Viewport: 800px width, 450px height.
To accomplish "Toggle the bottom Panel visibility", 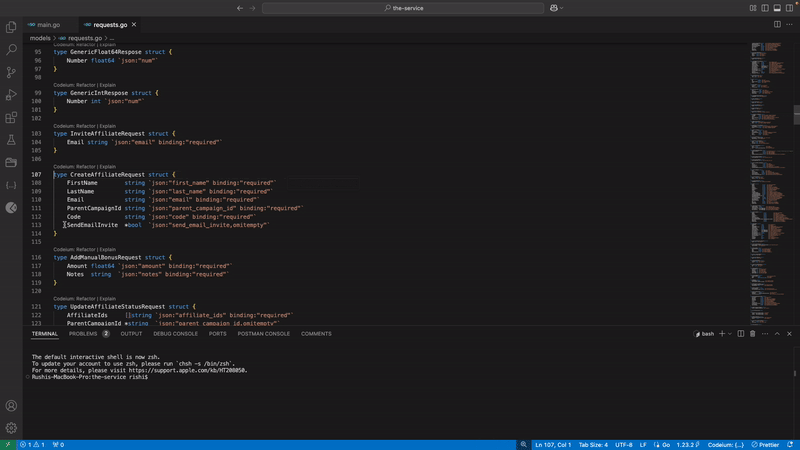I will 777,8.
